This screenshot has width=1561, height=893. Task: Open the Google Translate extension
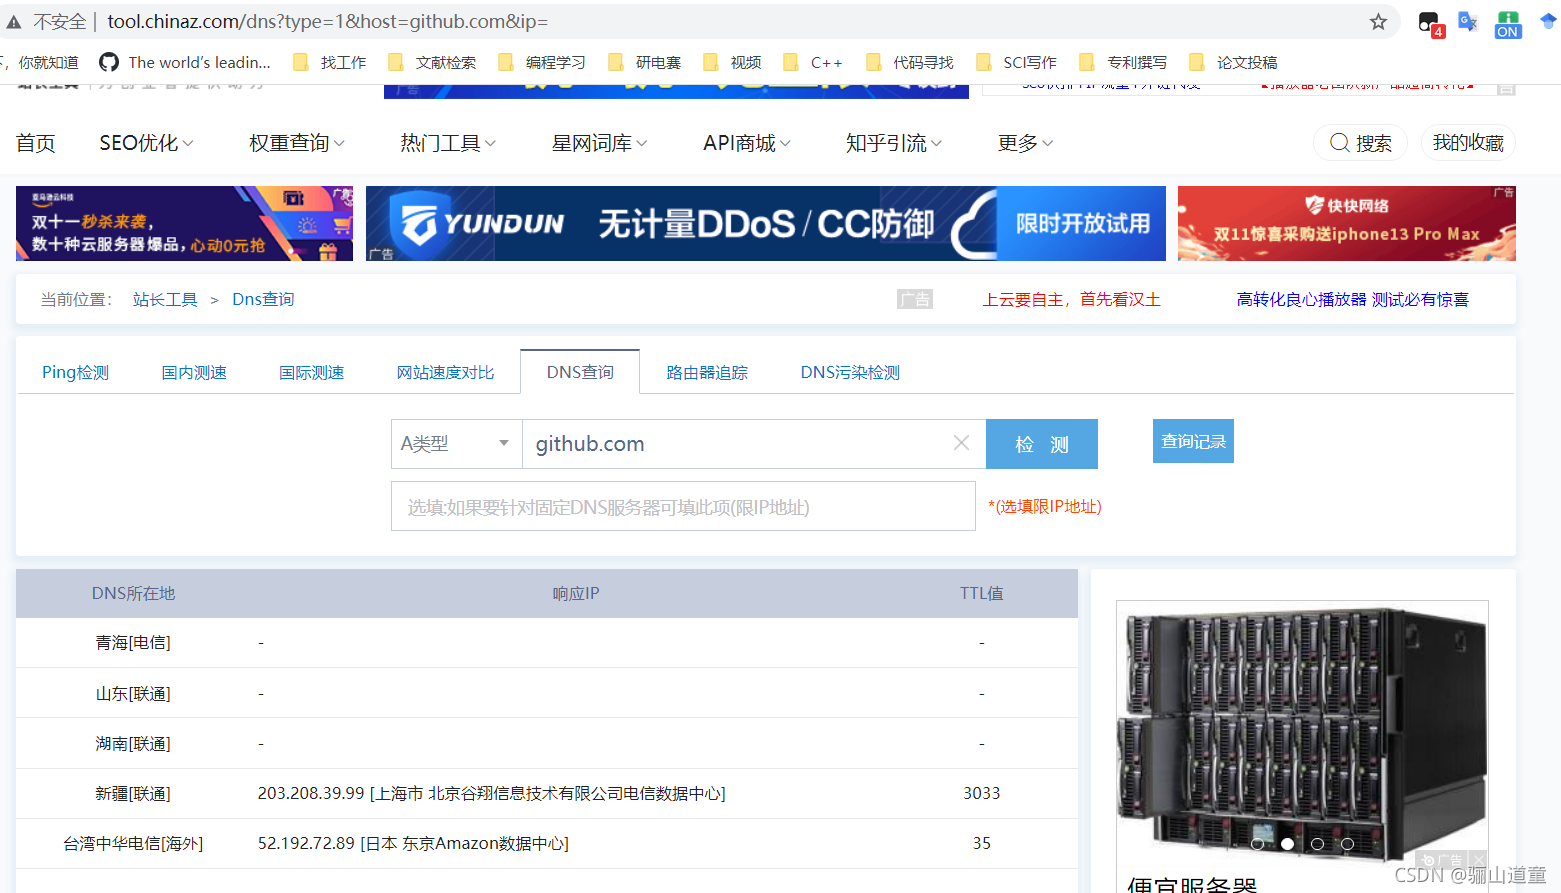tap(1468, 22)
